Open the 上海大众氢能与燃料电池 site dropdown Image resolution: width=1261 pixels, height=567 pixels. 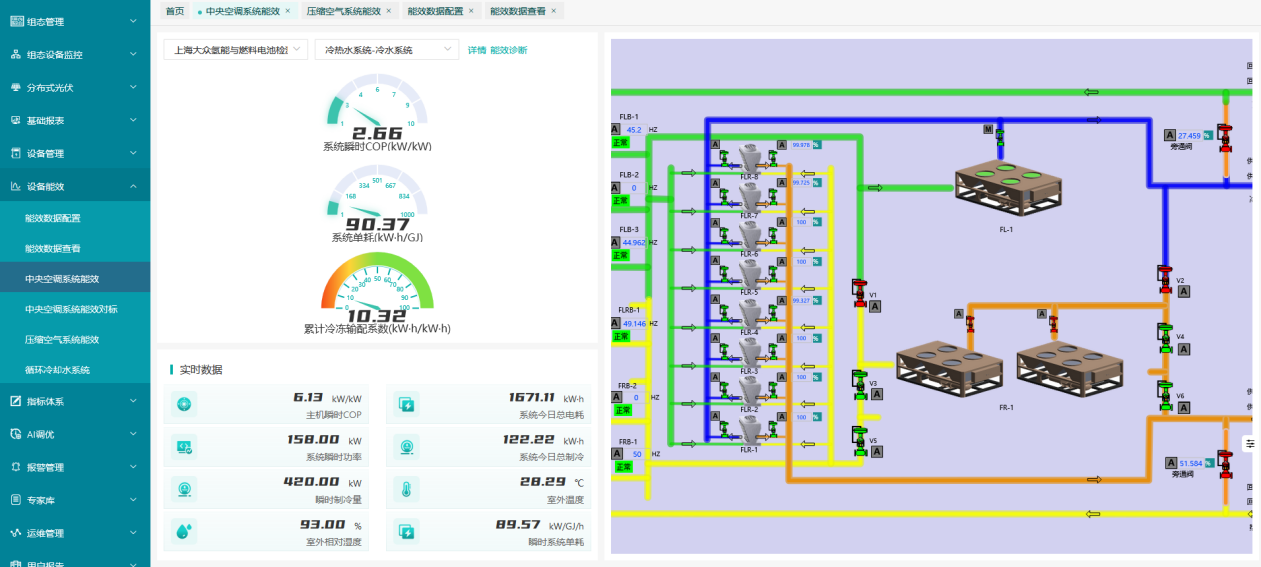[236, 49]
